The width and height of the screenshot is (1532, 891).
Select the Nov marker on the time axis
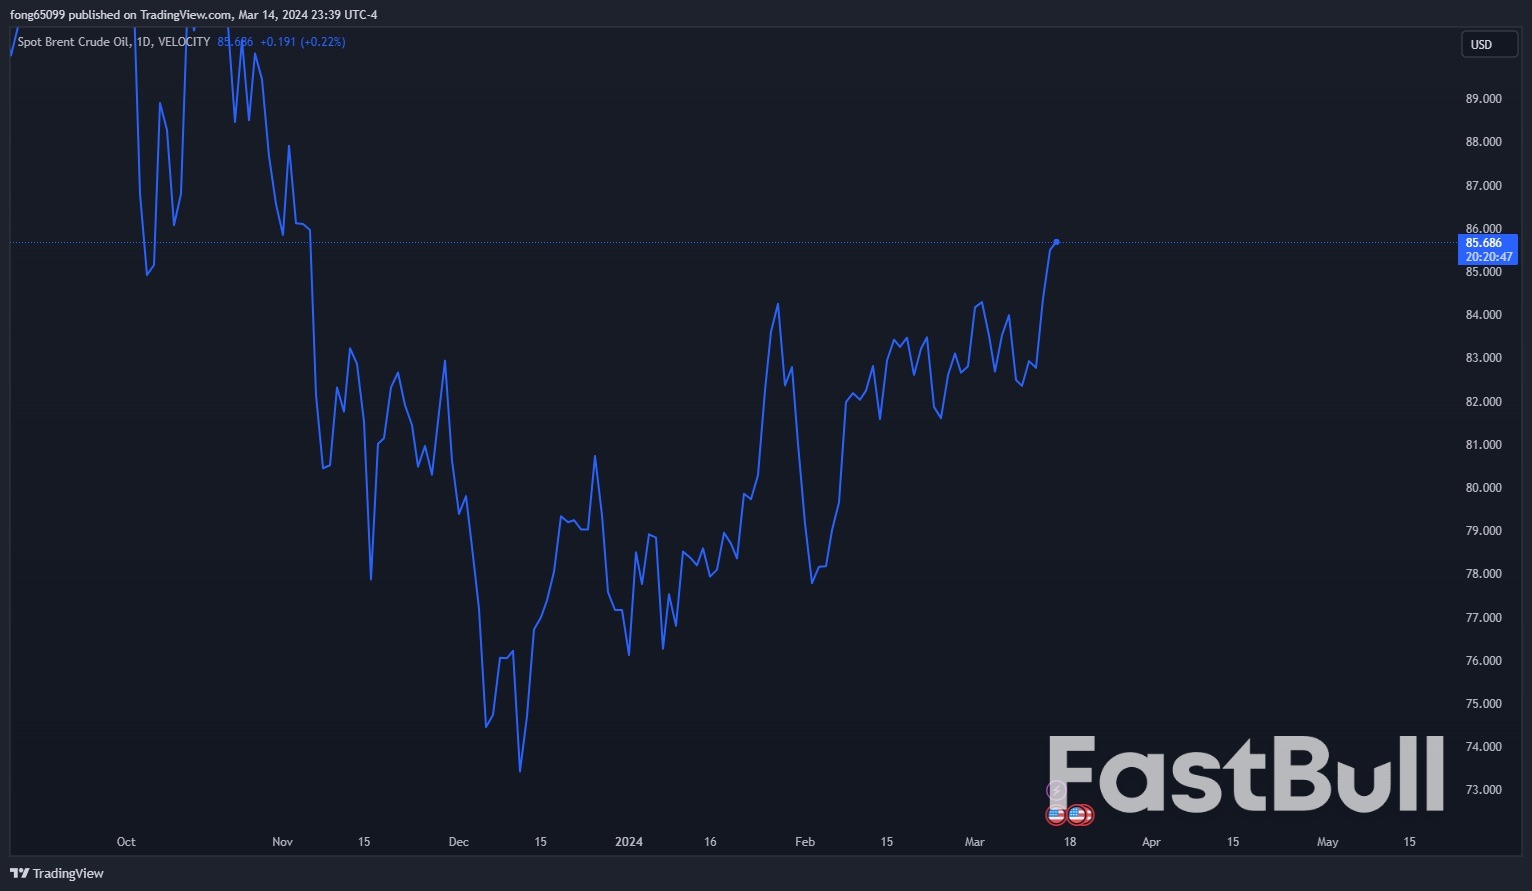(282, 842)
